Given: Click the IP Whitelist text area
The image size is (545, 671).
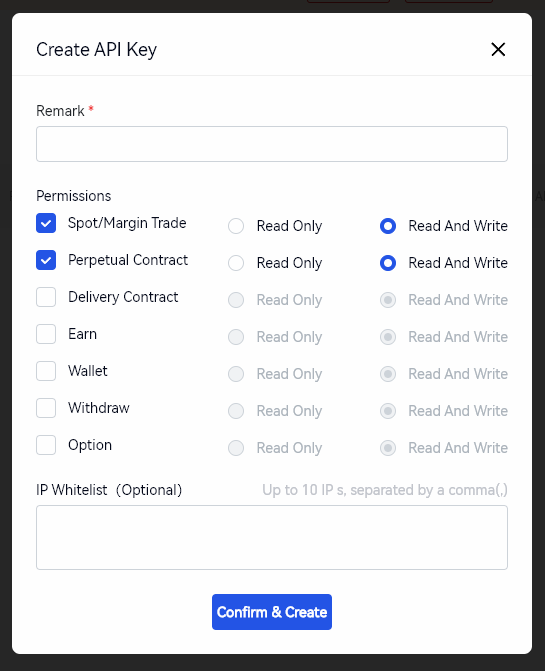Looking at the screenshot, I should pyautogui.click(x=272, y=537).
